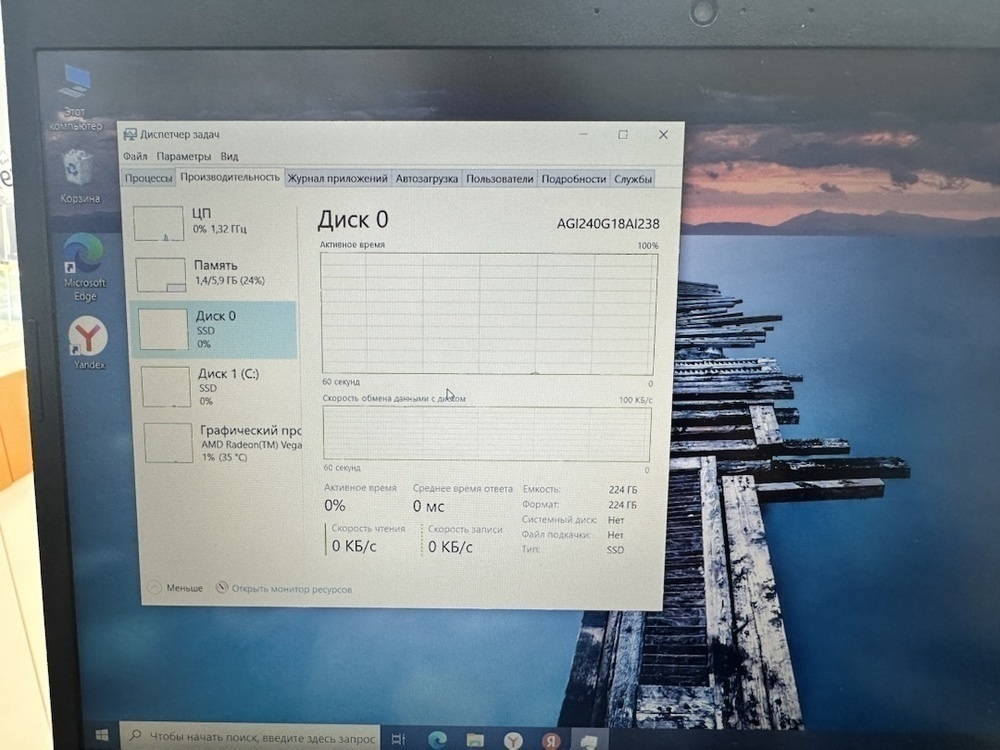The height and width of the screenshot is (750, 1000).
Task: Select the Графический процессор sidebar entry
Action: pyautogui.click(x=220, y=443)
